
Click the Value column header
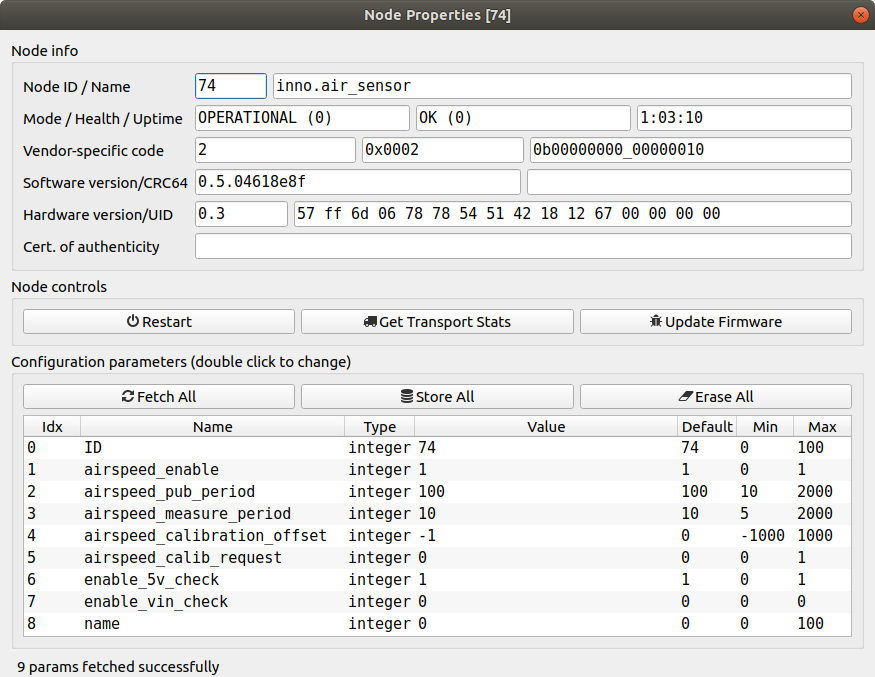coord(546,426)
